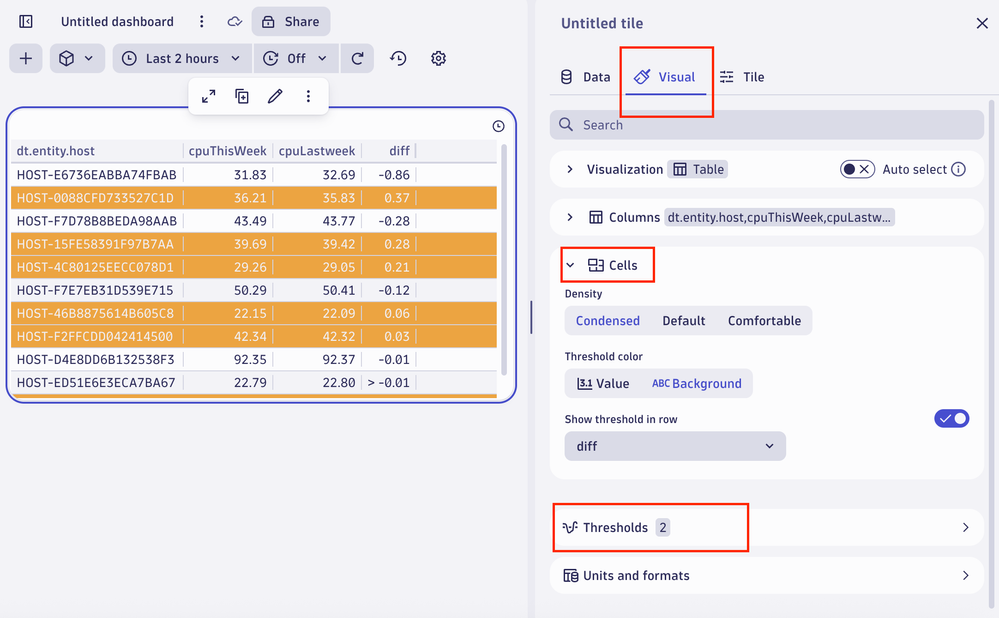Switch to the Tile tab
999x618 pixels.
pos(742,77)
